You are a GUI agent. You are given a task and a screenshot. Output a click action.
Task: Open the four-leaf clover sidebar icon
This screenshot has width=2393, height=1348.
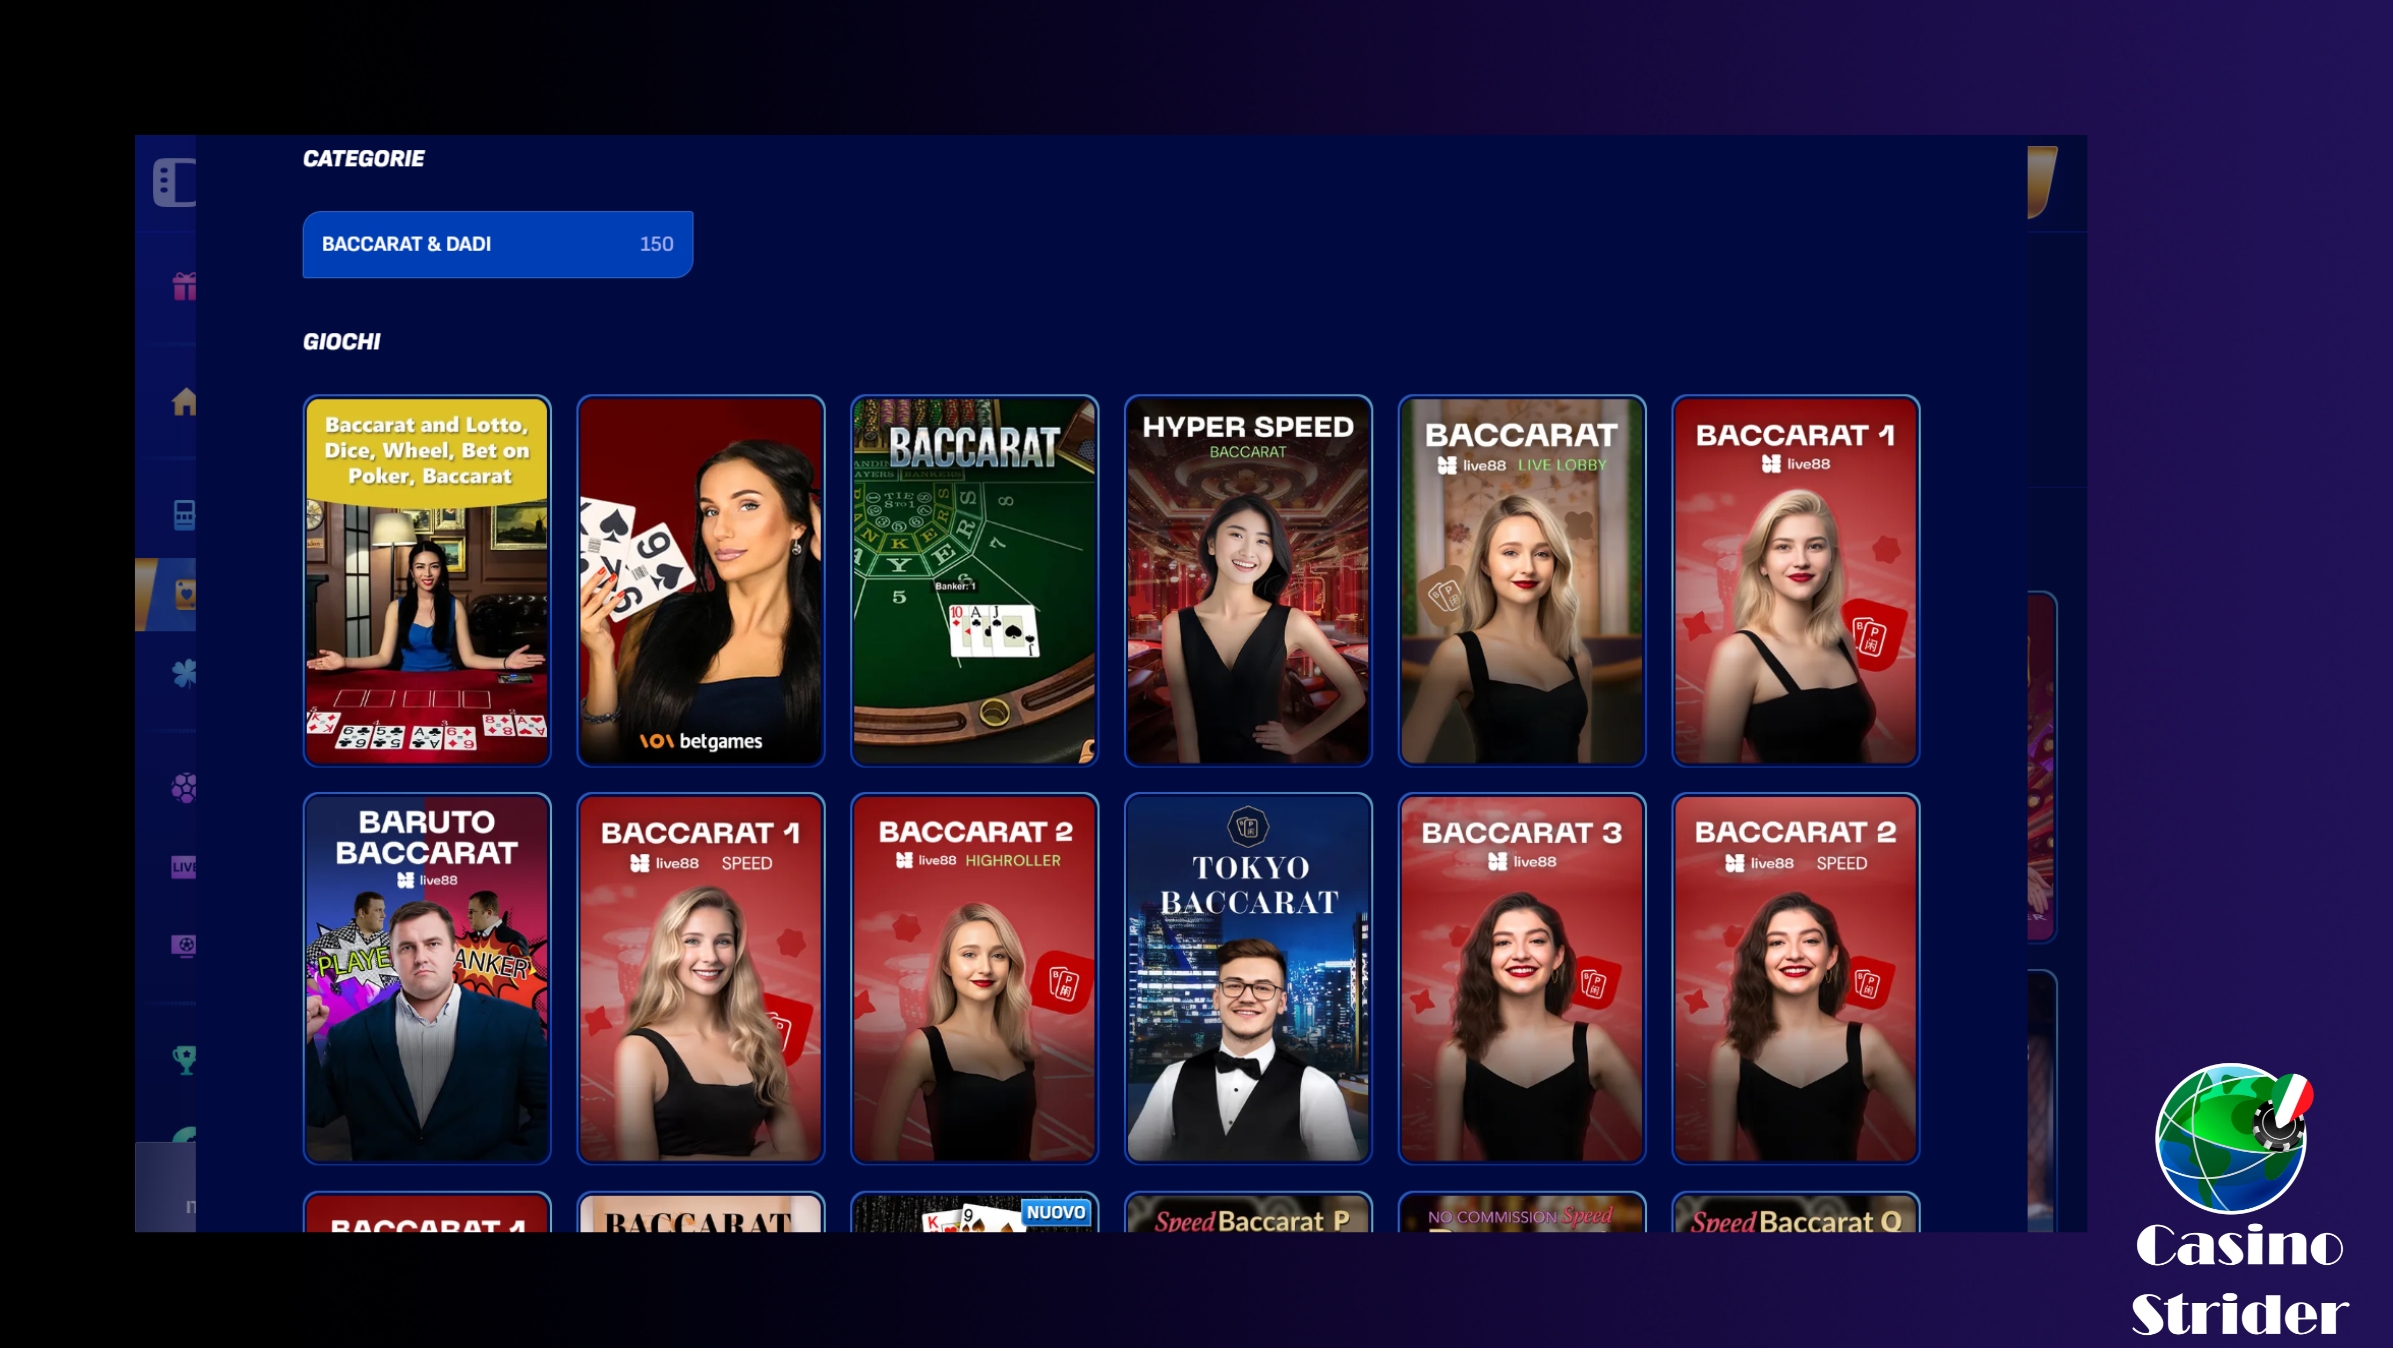click(x=185, y=674)
